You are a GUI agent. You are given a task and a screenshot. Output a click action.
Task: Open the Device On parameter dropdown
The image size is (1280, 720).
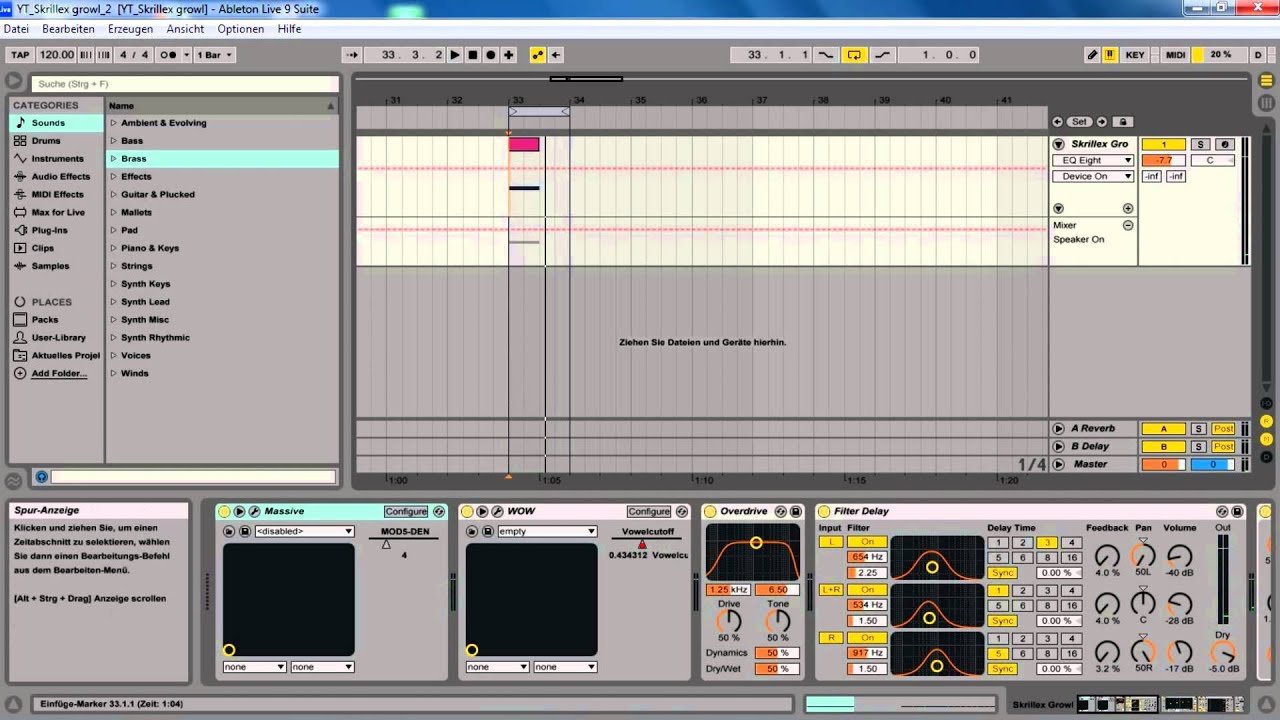click(1092, 176)
